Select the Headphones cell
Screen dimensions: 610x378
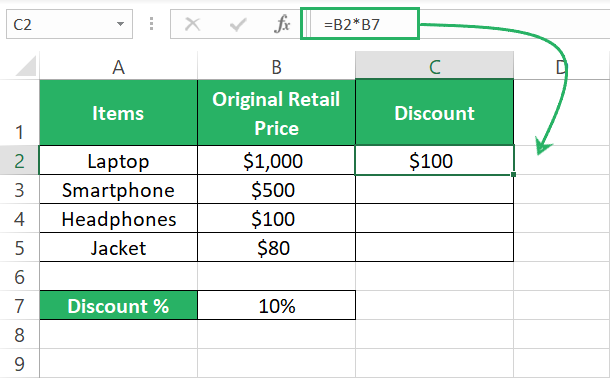(118, 219)
